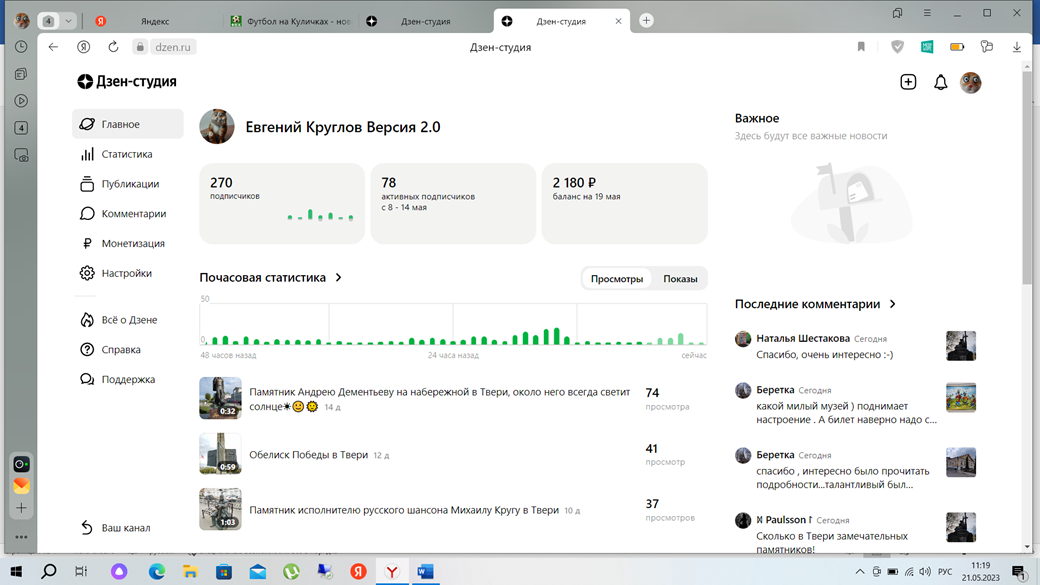Expand the tab group dropdown arrow

pos(68,21)
